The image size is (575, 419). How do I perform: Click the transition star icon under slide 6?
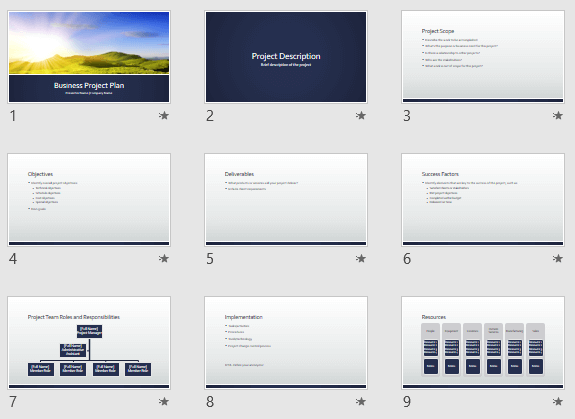pyautogui.click(x=558, y=258)
